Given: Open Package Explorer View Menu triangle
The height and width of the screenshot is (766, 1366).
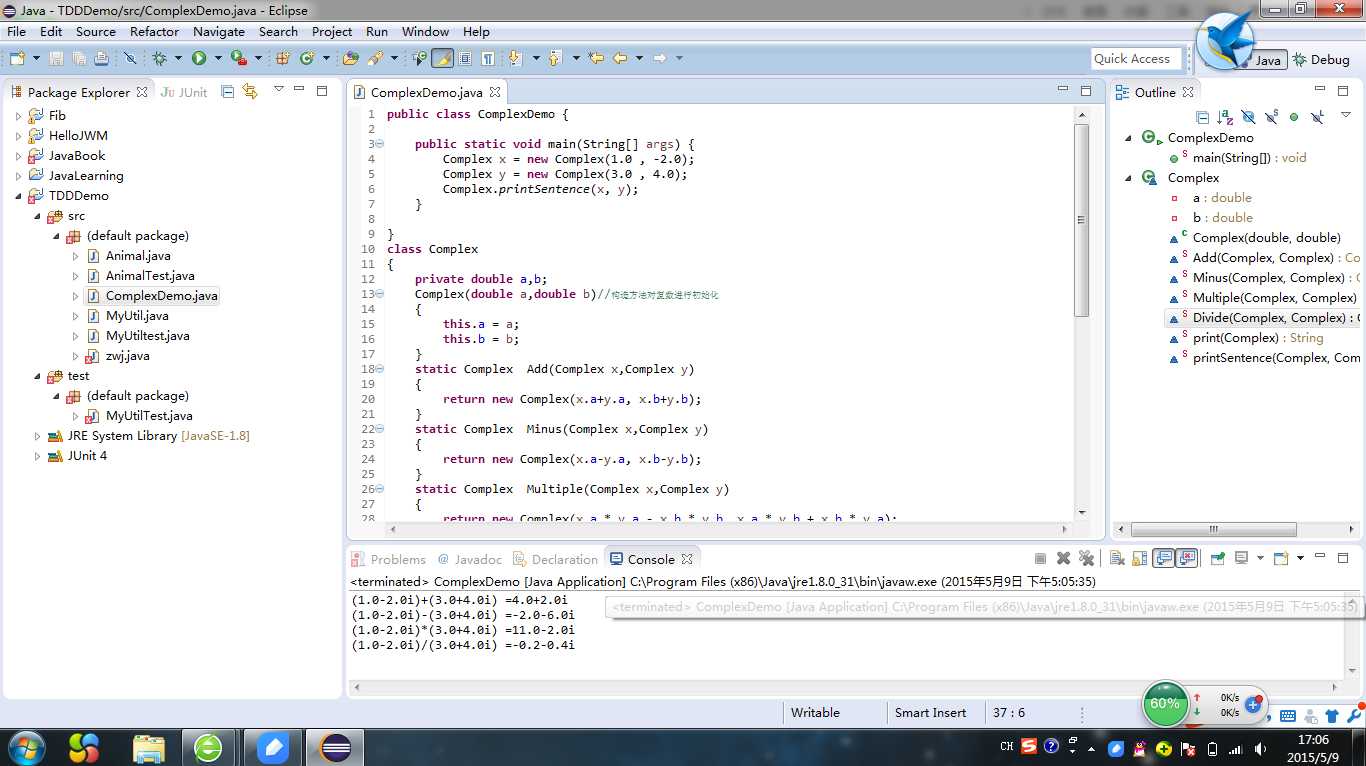Looking at the screenshot, I should 278,89.
